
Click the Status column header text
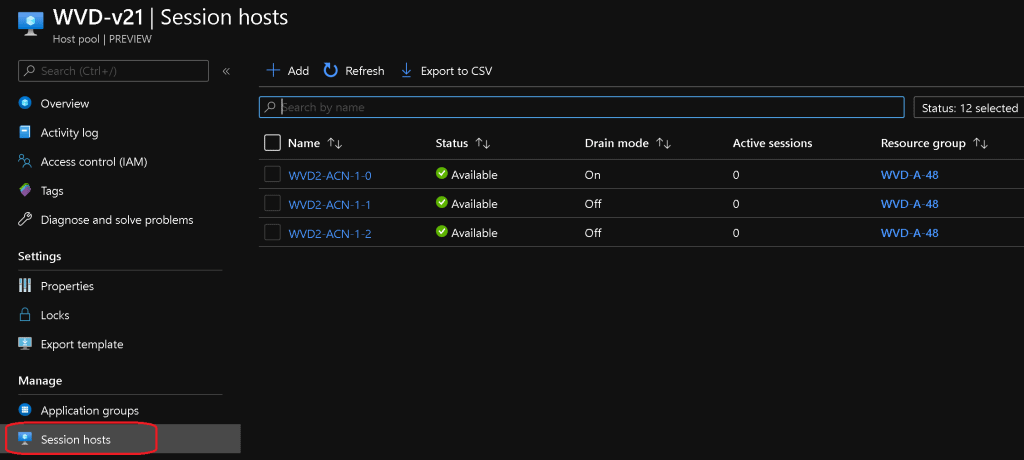tap(452, 143)
